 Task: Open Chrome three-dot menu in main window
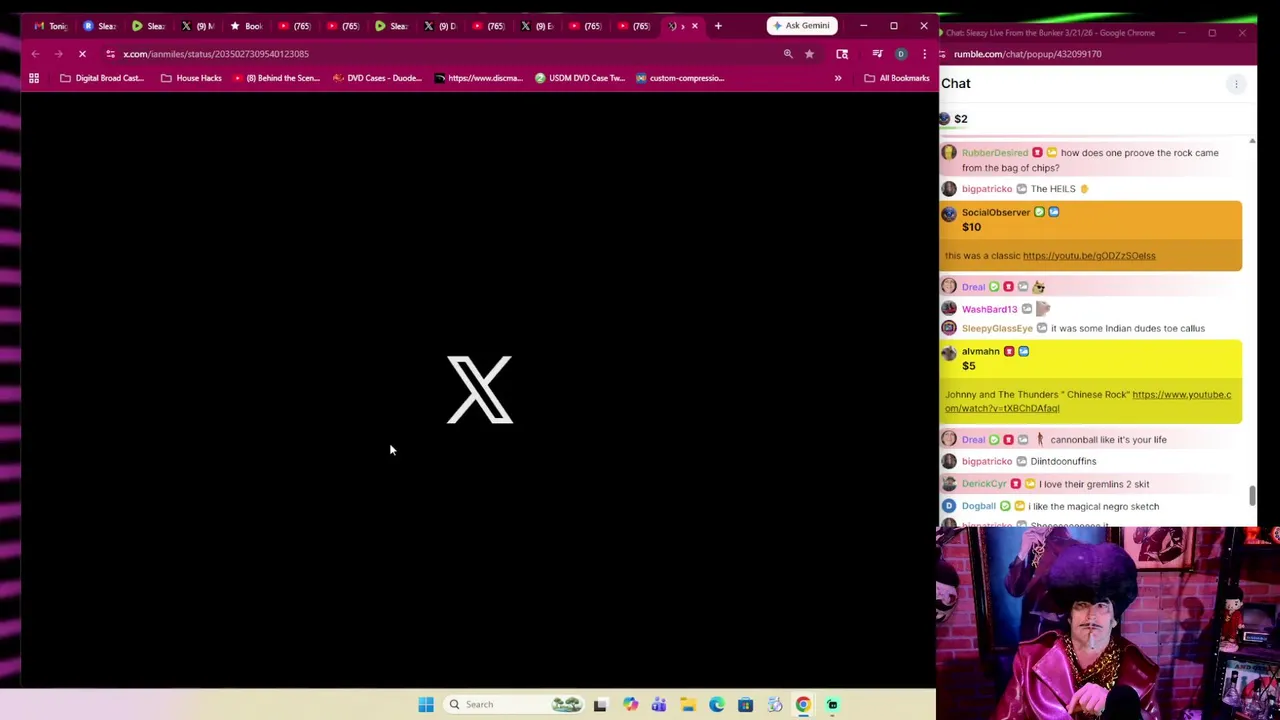[x=924, y=54]
